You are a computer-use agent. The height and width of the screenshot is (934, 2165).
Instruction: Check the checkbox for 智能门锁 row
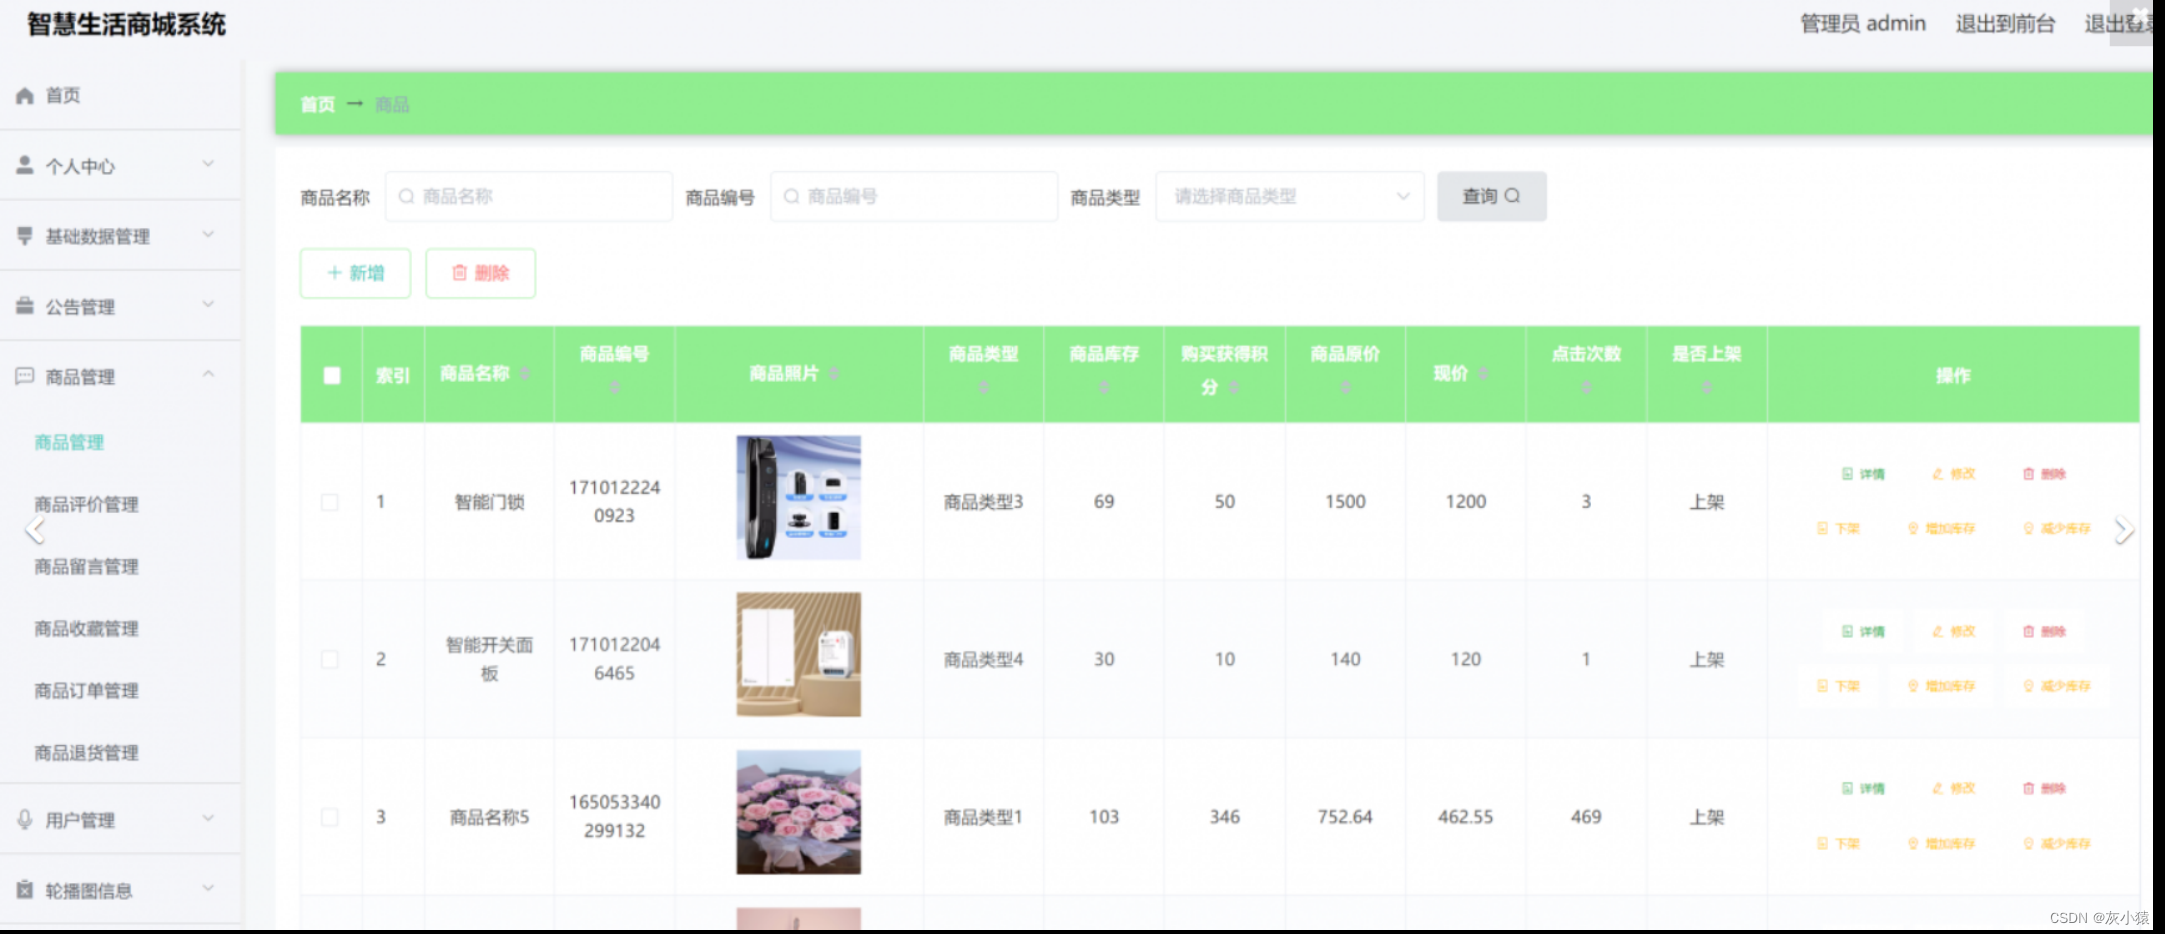coord(330,502)
